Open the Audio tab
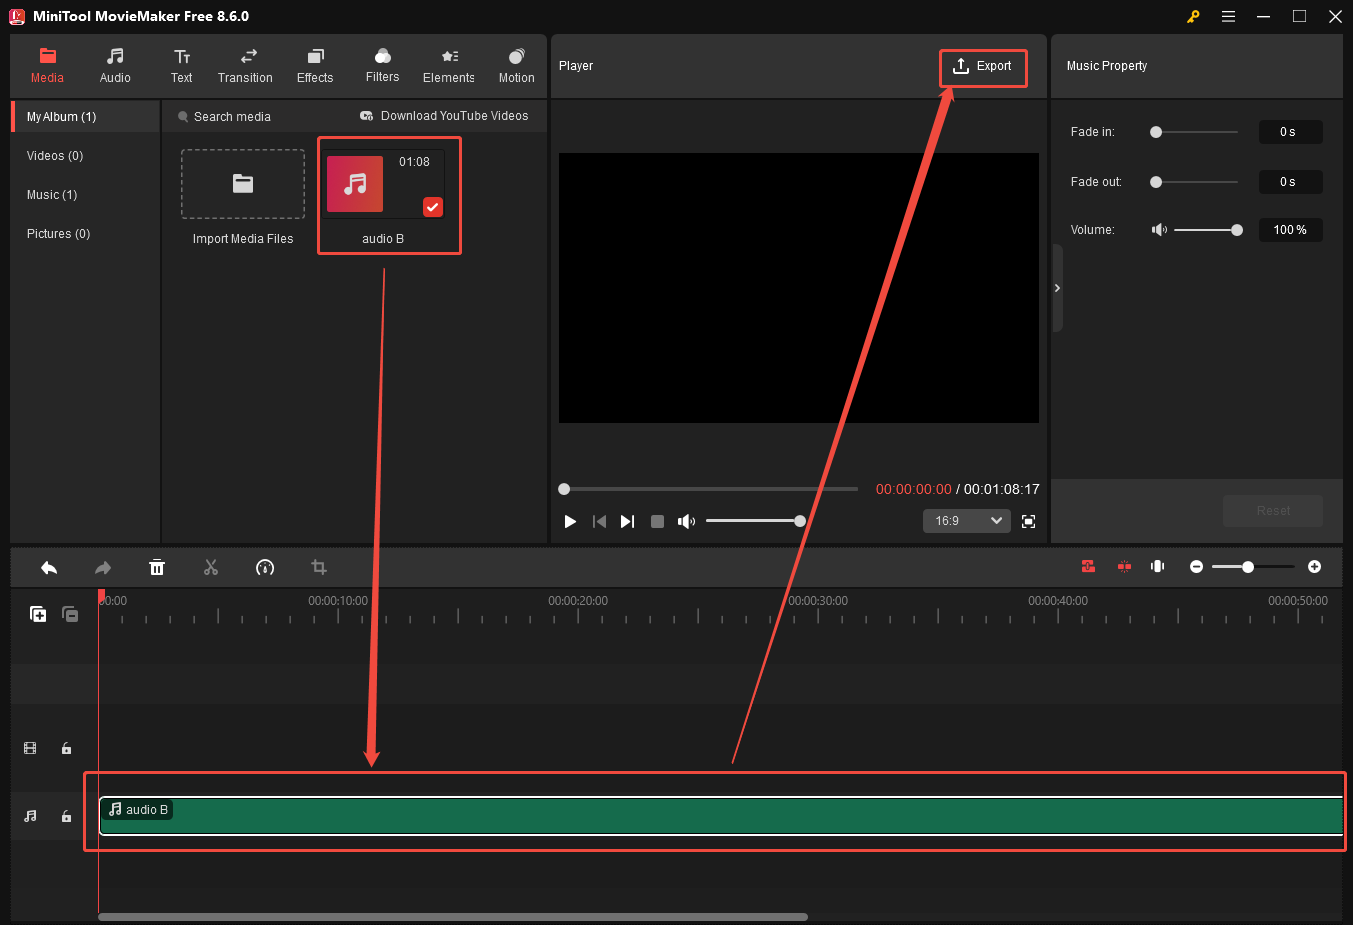1353x925 pixels. 115,66
